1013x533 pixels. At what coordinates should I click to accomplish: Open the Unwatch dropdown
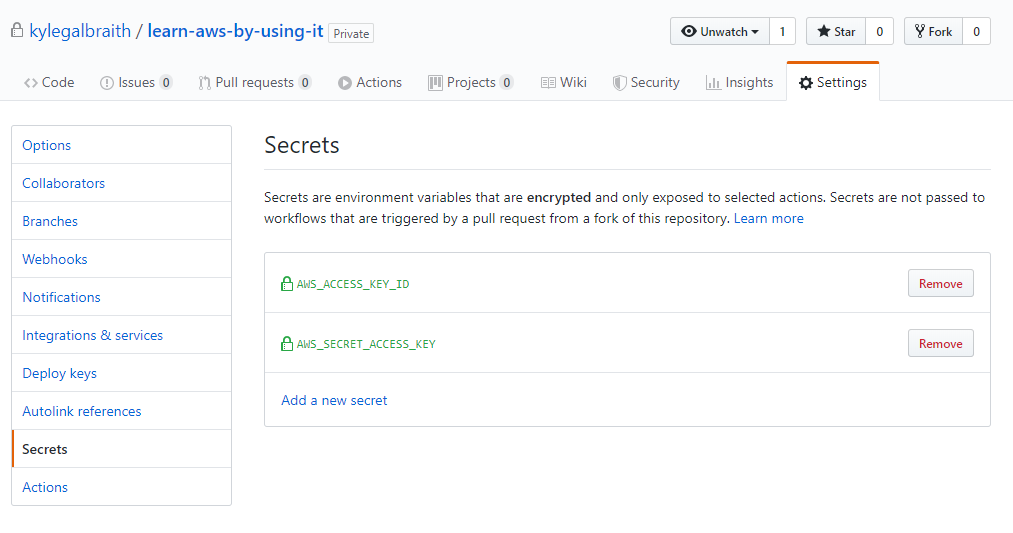click(x=720, y=31)
